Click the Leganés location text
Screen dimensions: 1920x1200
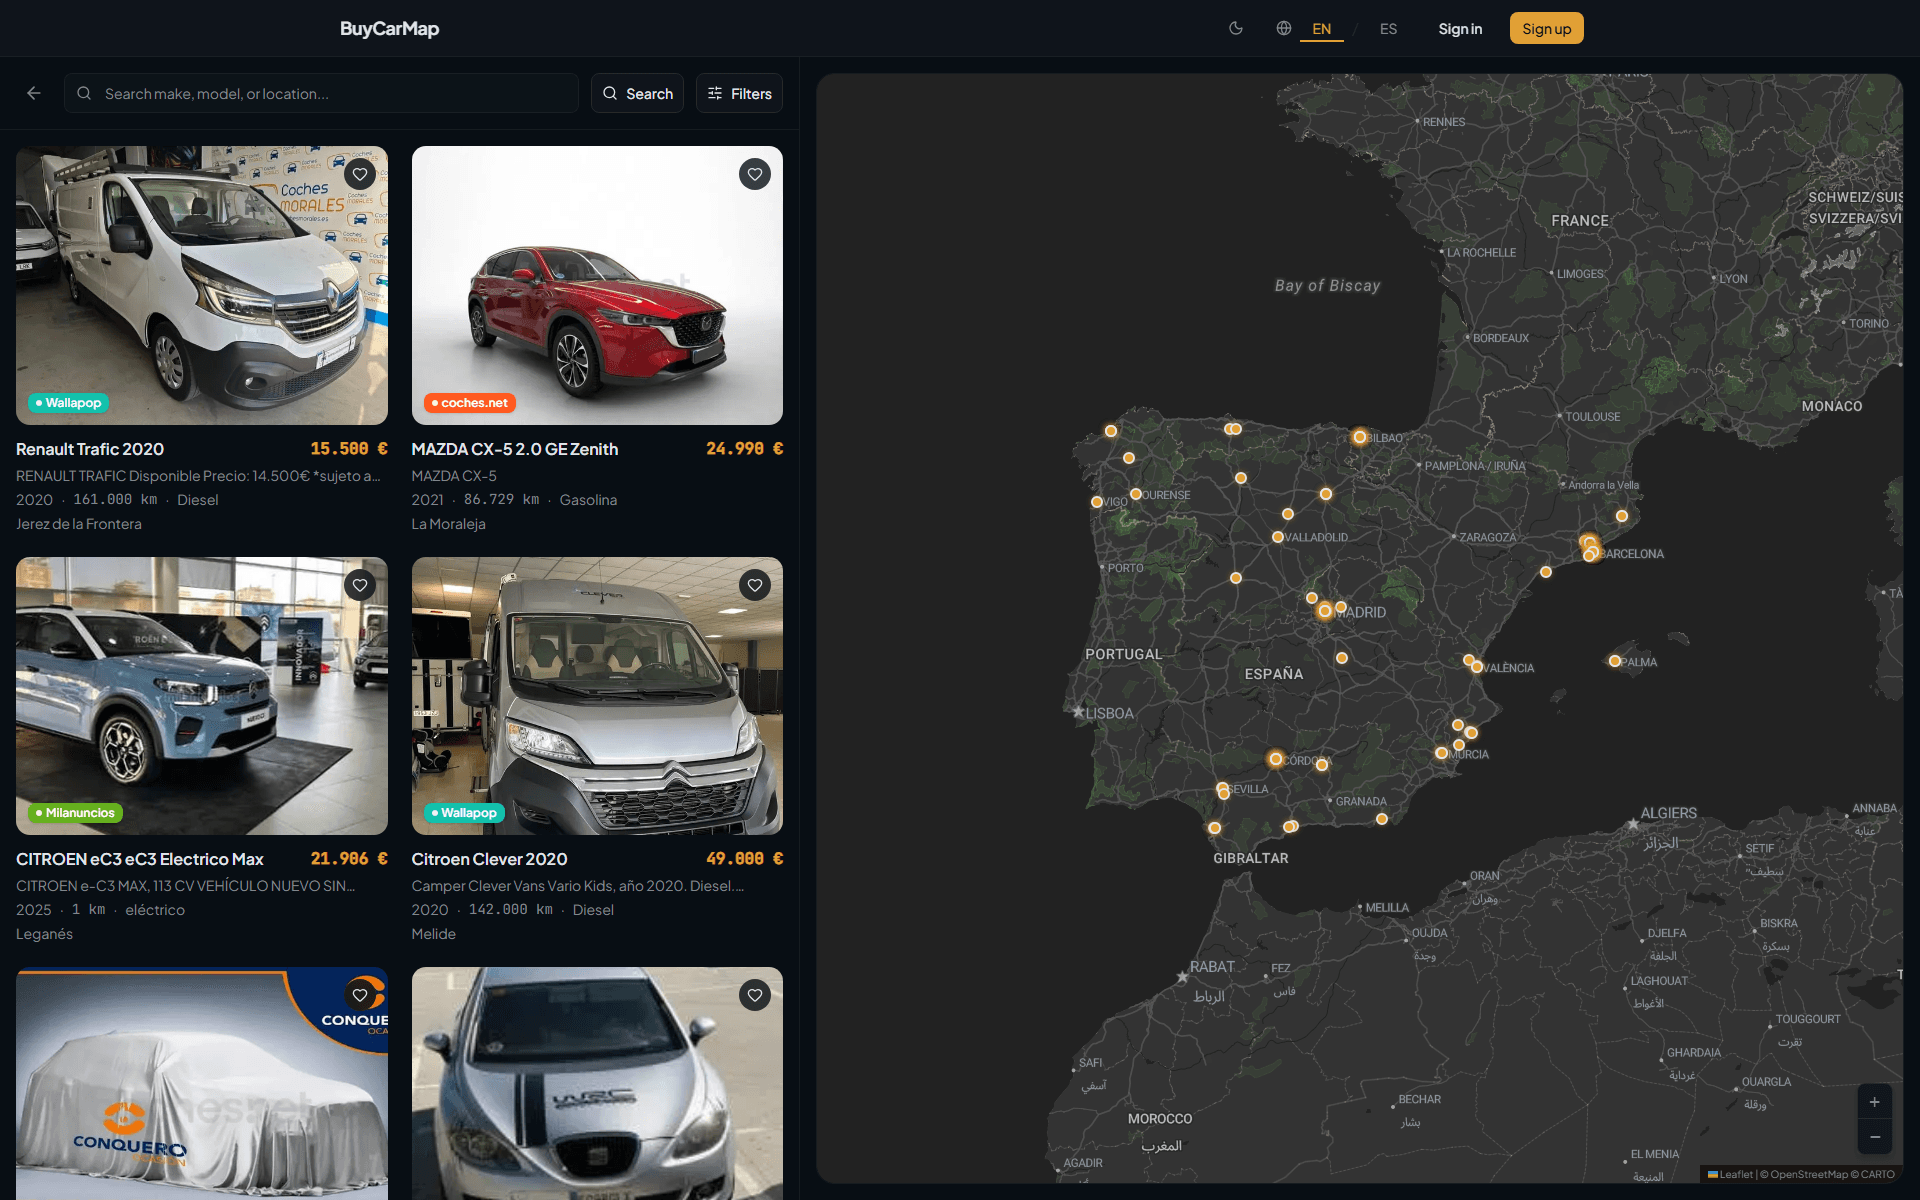(x=44, y=934)
